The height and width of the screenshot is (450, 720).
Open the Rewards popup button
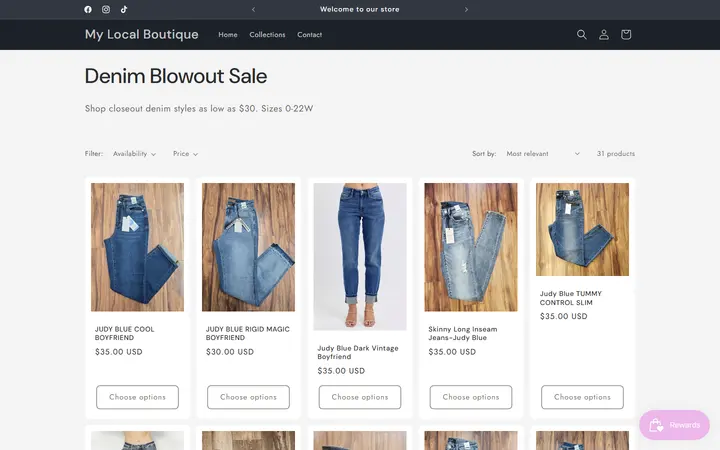(674, 425)
